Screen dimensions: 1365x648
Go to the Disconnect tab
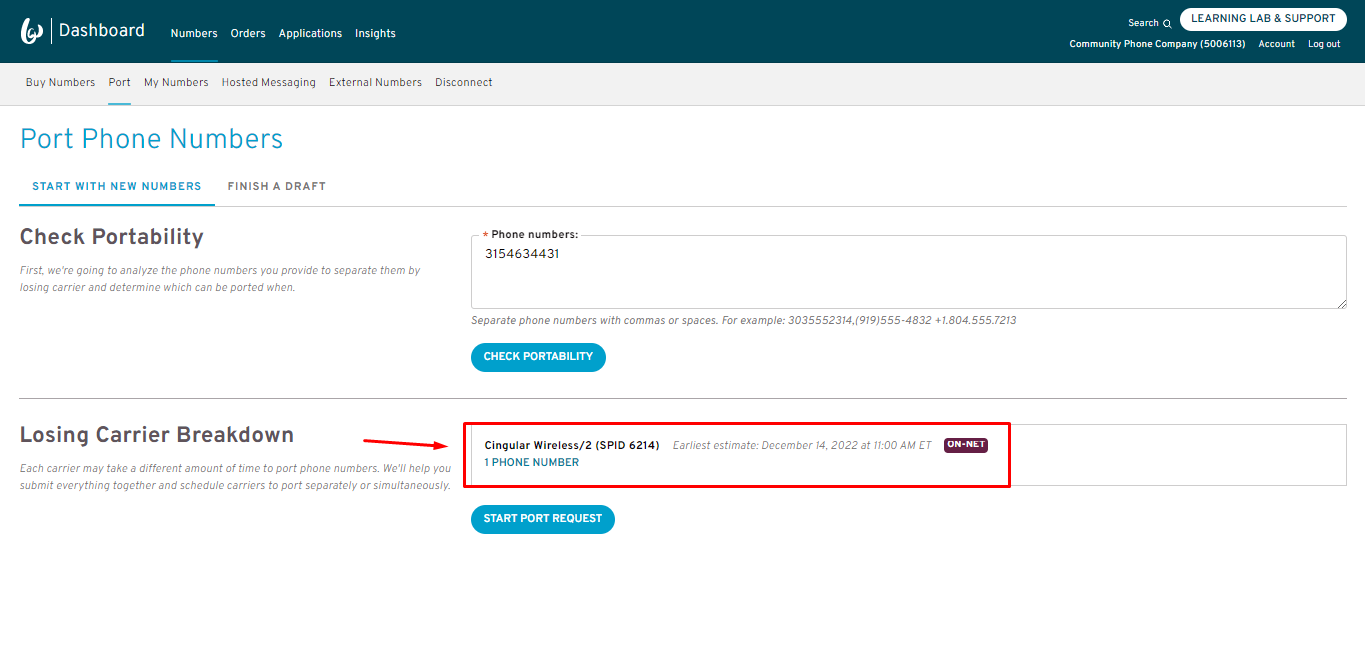463,82
